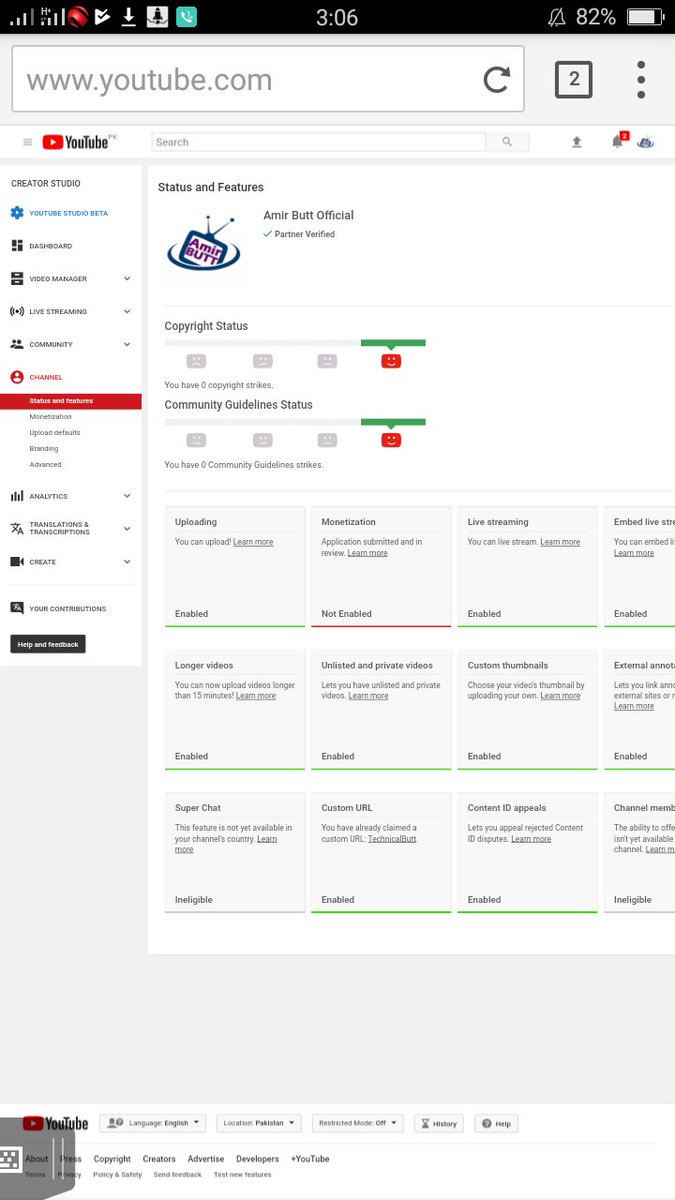Screen dimensions: 675x1200
Task: Click red smiley under Community Guidelines Status
Action: click(391, 440)
